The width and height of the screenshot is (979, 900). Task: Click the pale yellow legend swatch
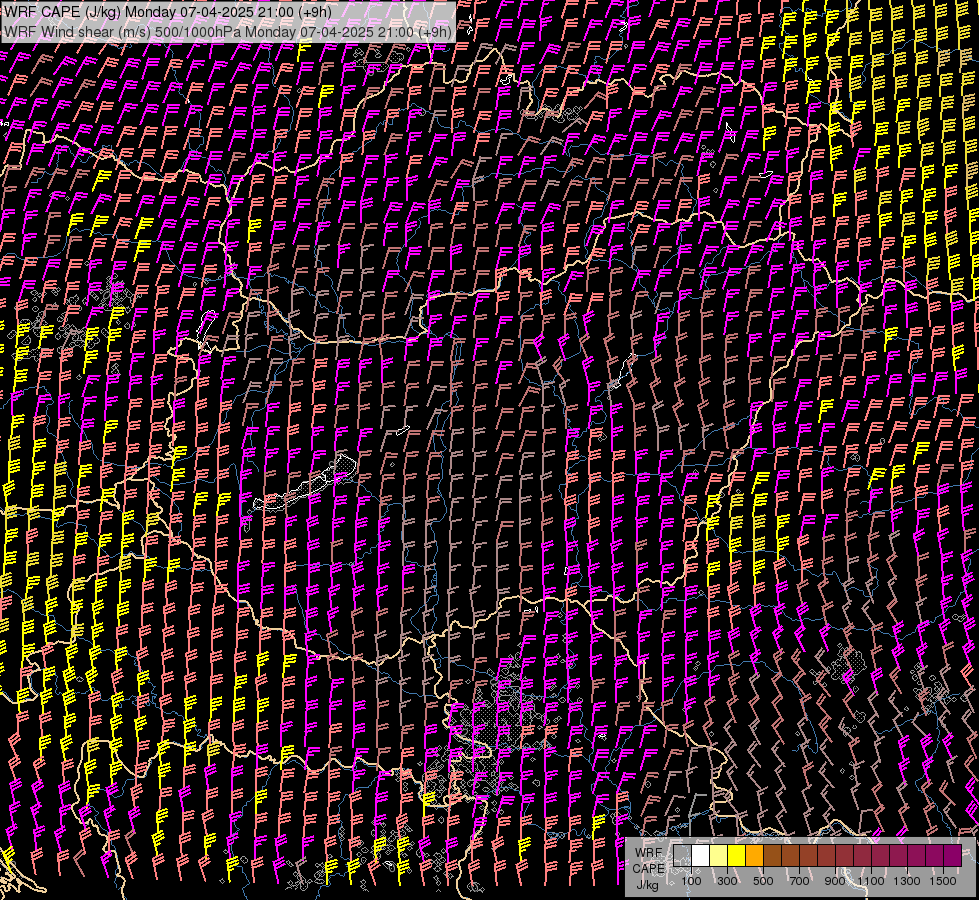click(x=719, y=855)
